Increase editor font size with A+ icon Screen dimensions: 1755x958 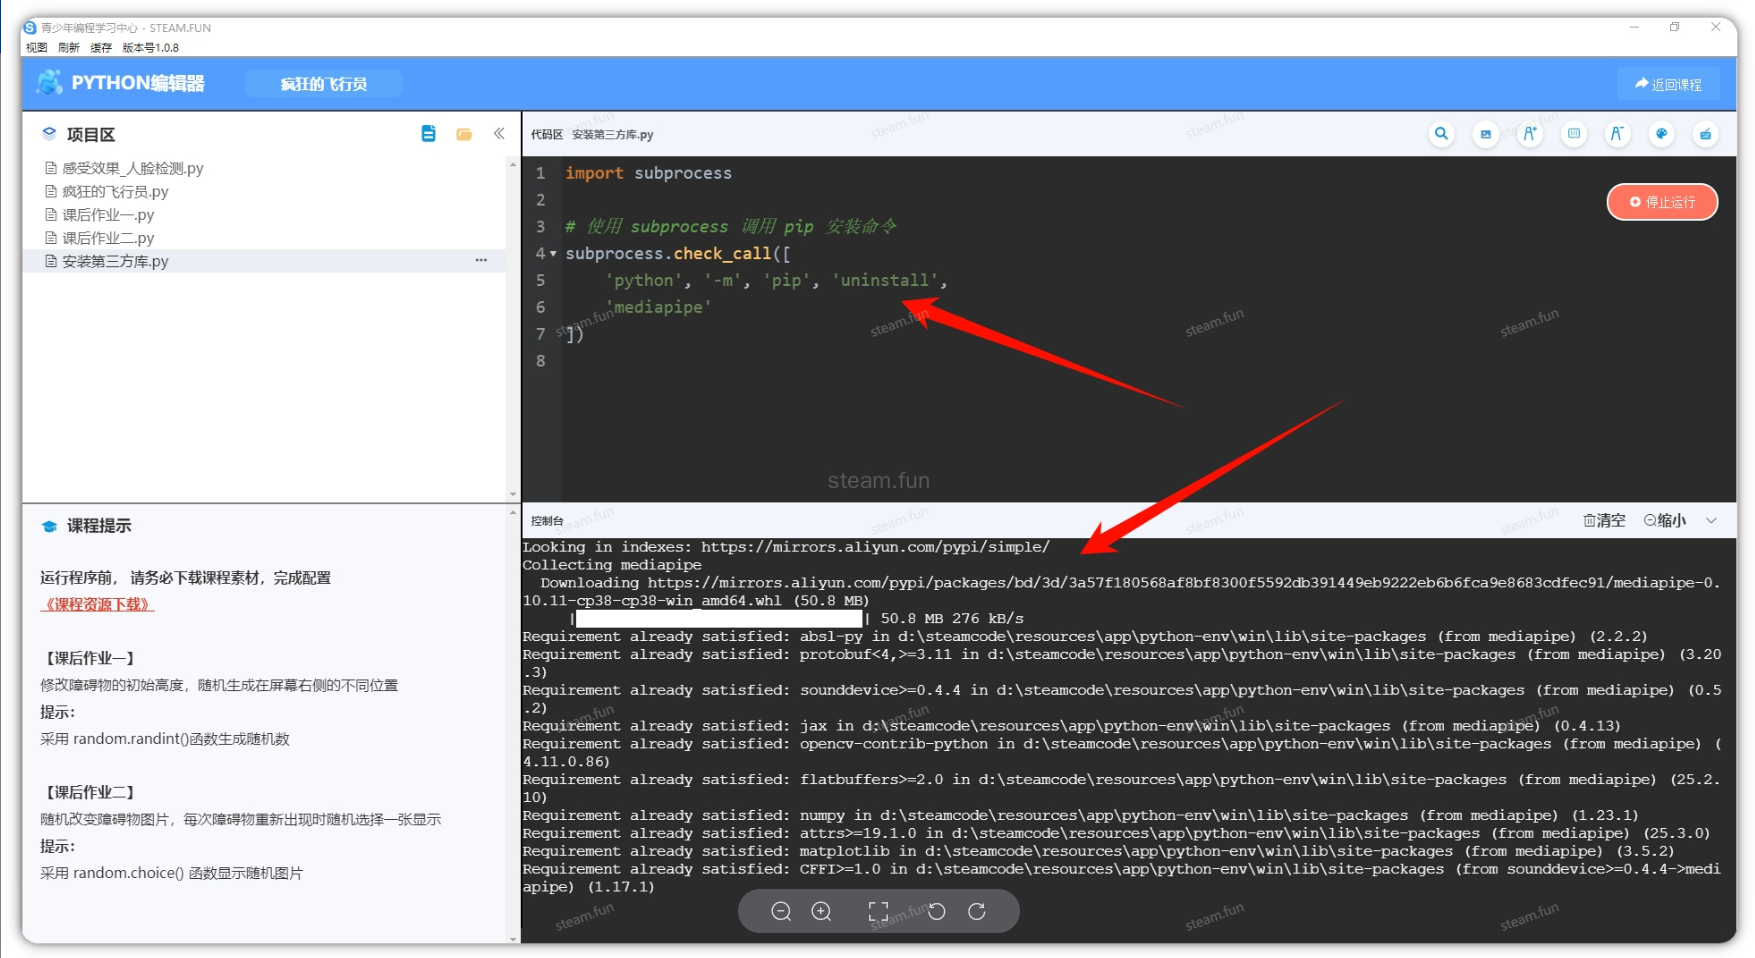[x=1530, y=134]
